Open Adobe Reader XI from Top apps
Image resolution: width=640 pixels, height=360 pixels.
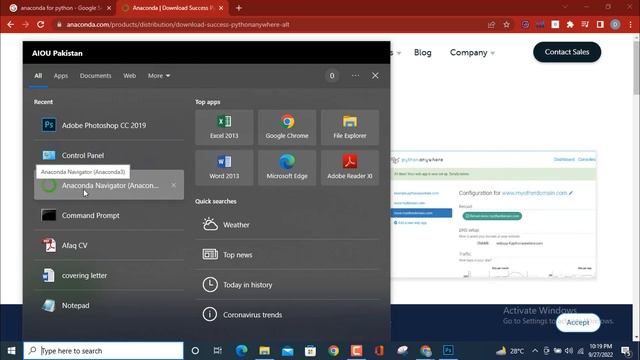(x=350, y=168)
